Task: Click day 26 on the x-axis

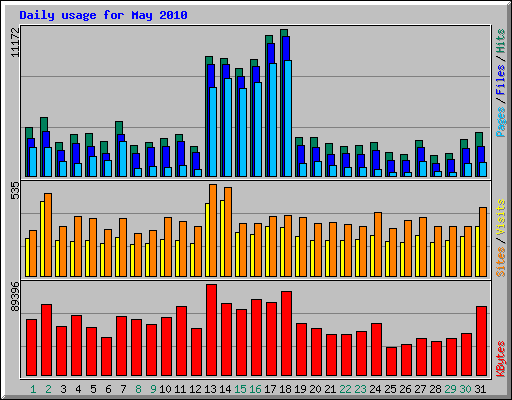Action: [x=405, y=389]
